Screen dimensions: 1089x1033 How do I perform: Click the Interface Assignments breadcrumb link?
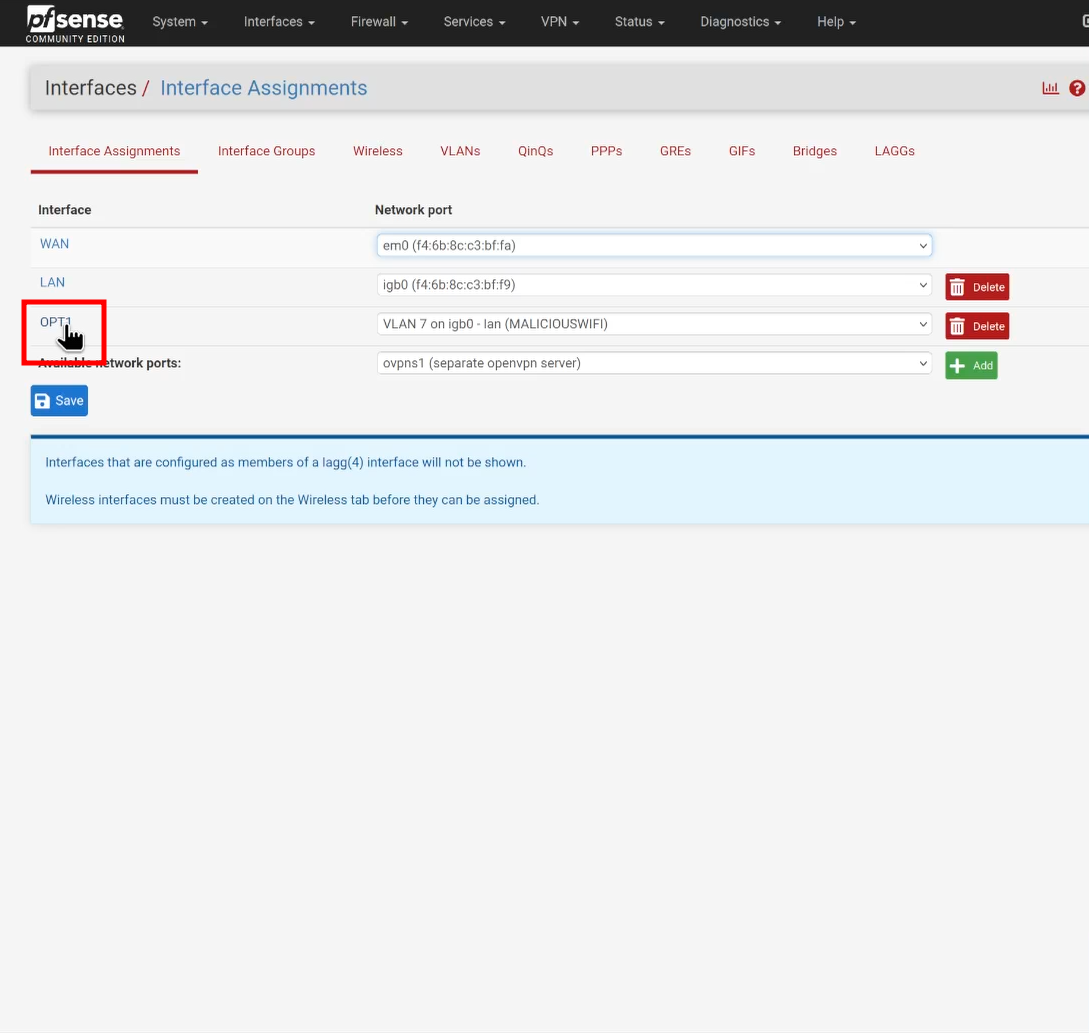tap(264, 88)
